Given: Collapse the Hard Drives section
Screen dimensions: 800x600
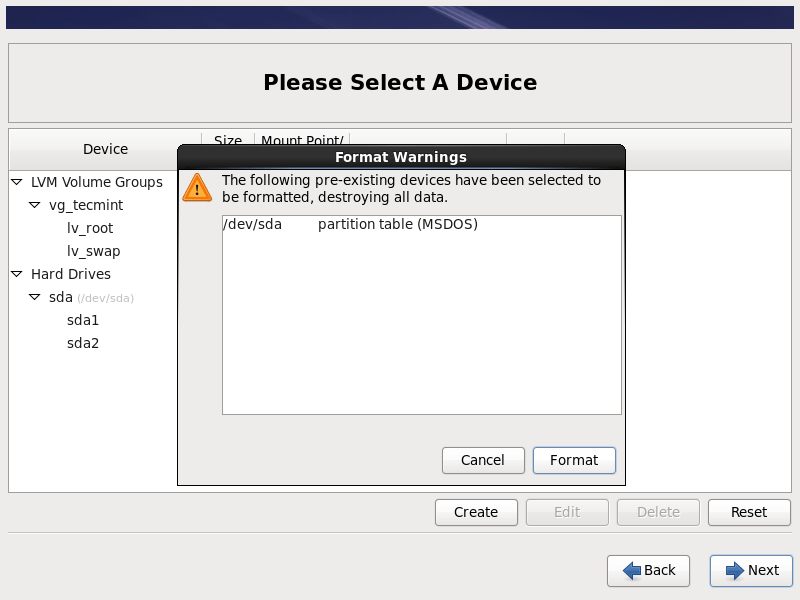Looking at the screenshot, I should (x=17, y=274).
